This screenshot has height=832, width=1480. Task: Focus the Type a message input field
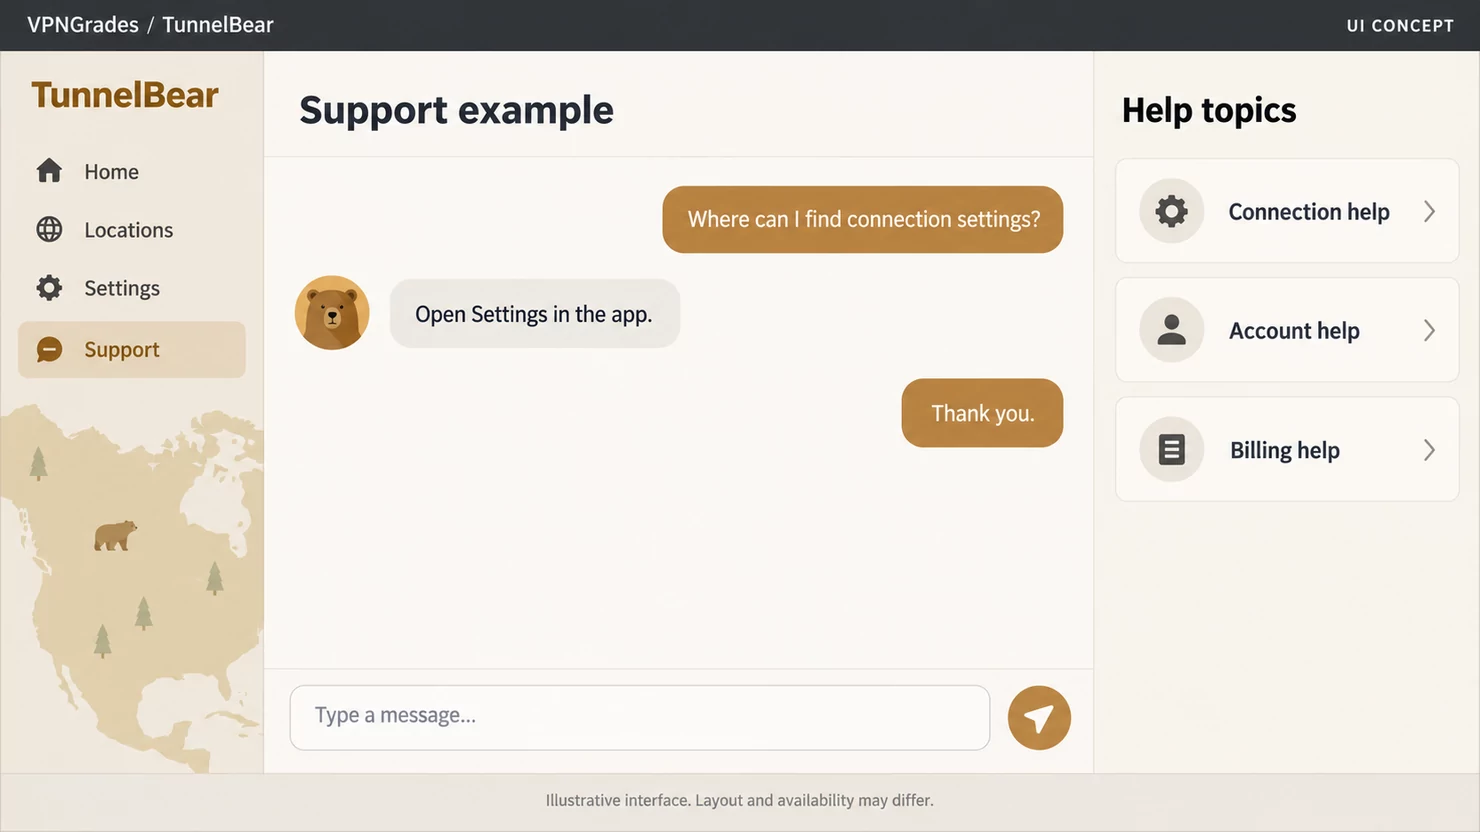640,718
